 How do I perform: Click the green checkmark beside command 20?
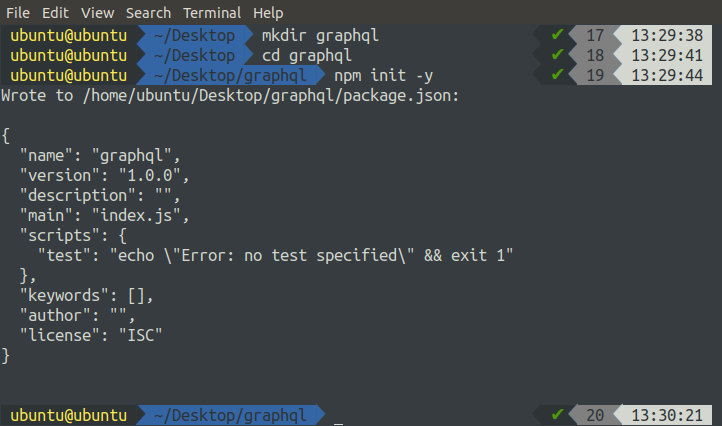(557, 415)
